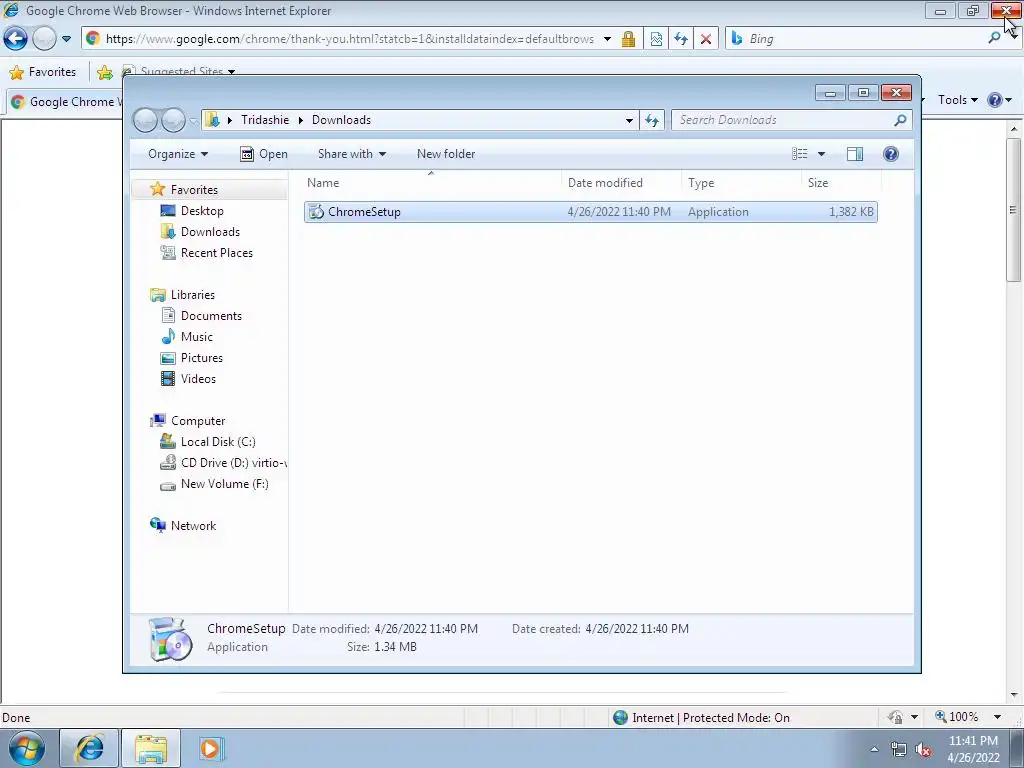The width and height of the screenshot is (1024, 768).
Task: Stop page loading in Internet Explorer
Action: point(705,39)
